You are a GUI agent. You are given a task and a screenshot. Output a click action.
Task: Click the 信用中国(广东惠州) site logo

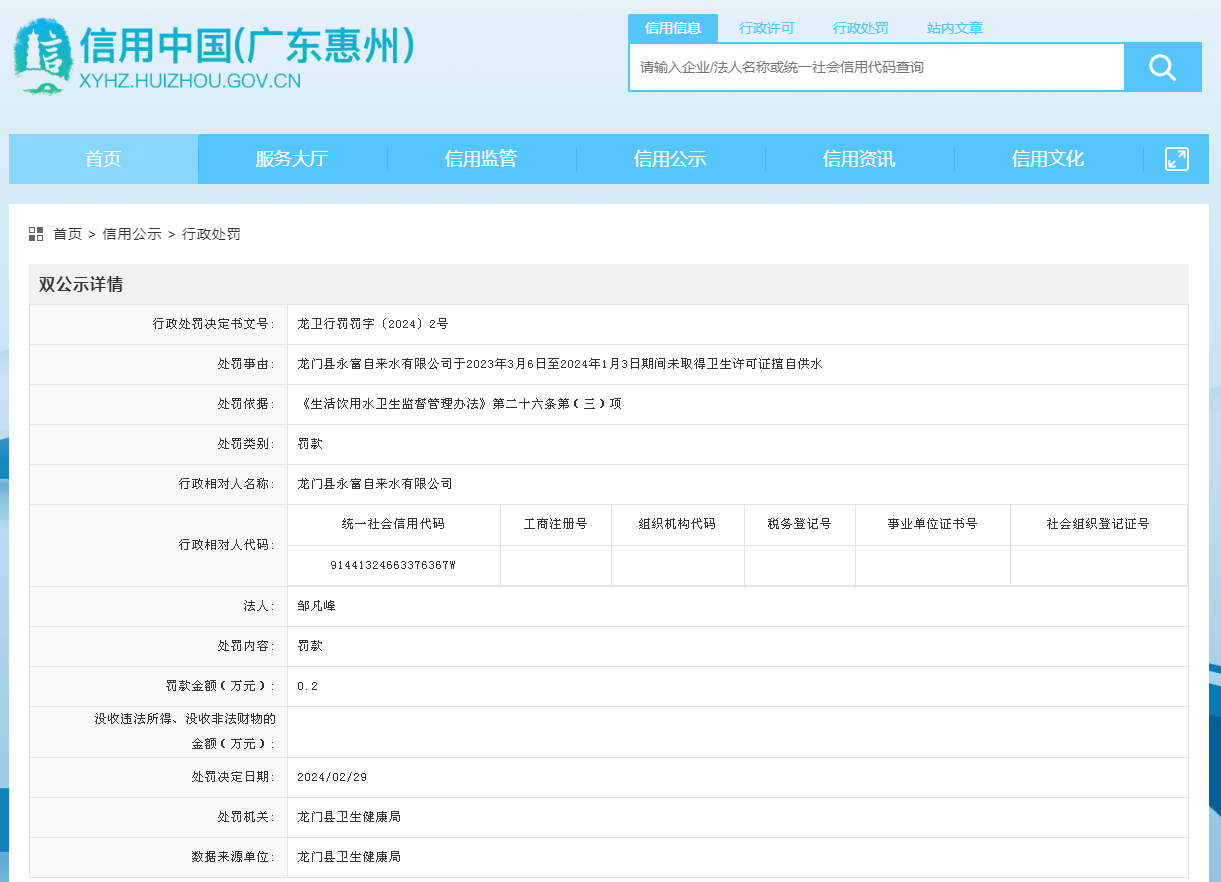coord(213,57)
